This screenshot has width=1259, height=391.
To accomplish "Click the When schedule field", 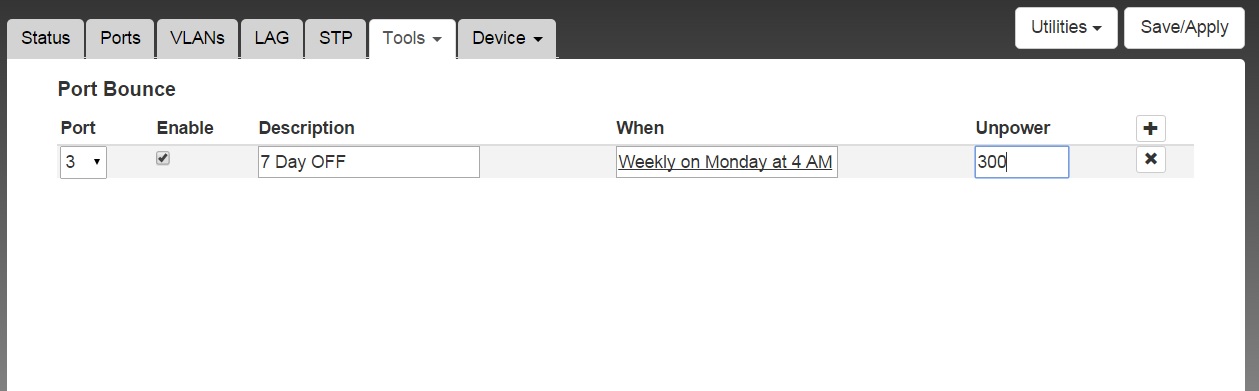I will tap(726, 162).
